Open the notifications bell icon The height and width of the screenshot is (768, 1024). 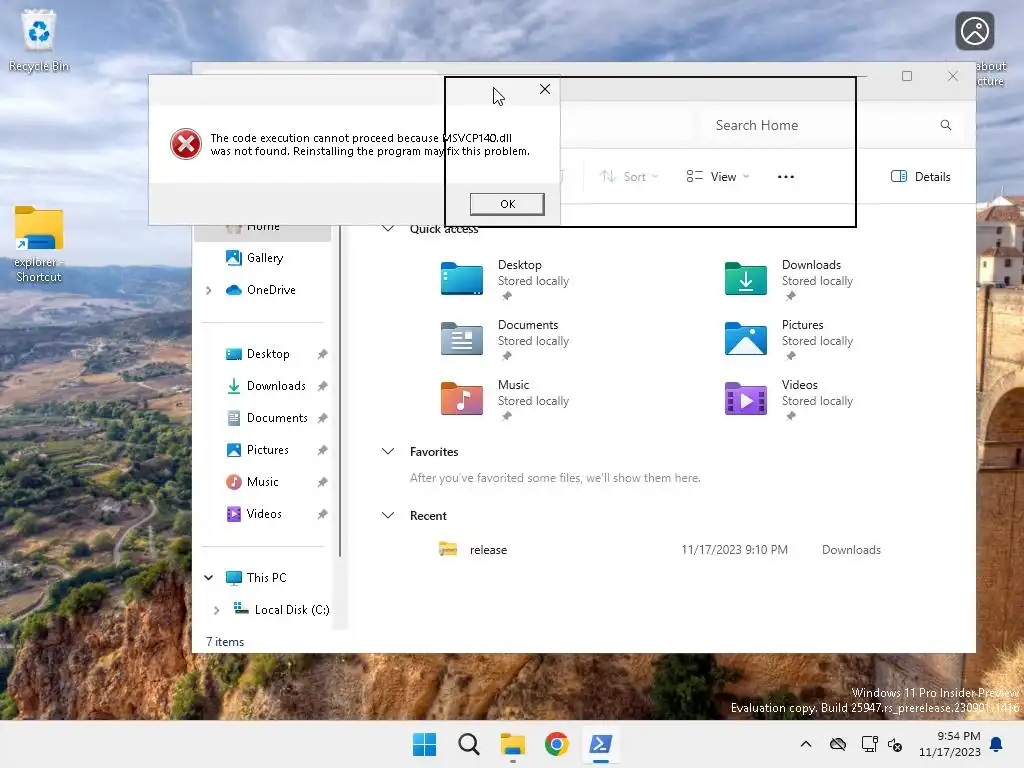996,744
